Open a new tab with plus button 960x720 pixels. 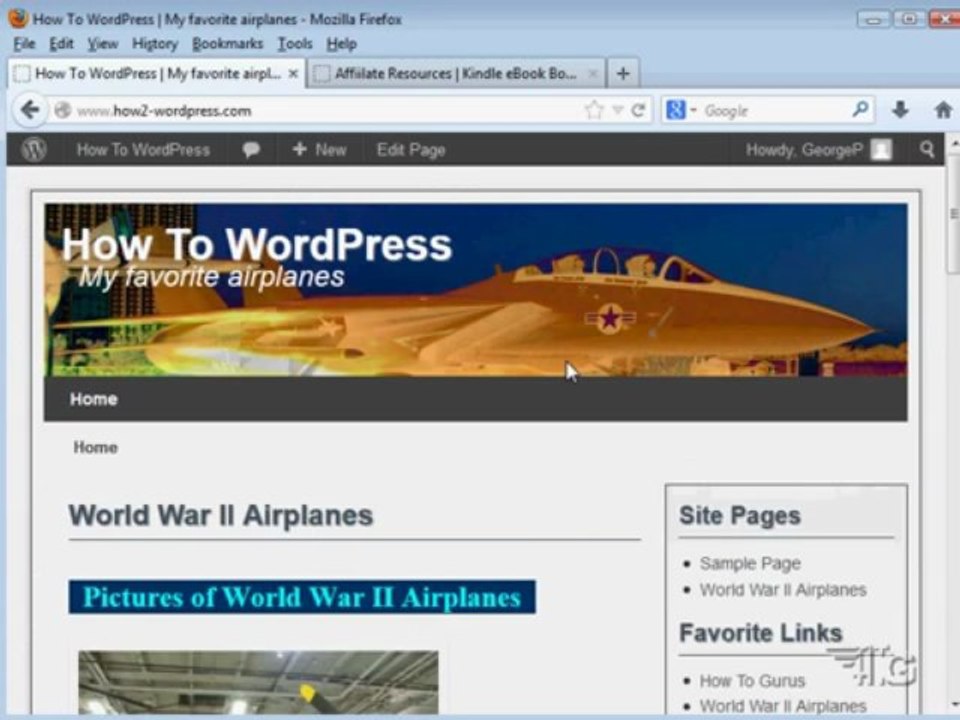click(623, 73)
